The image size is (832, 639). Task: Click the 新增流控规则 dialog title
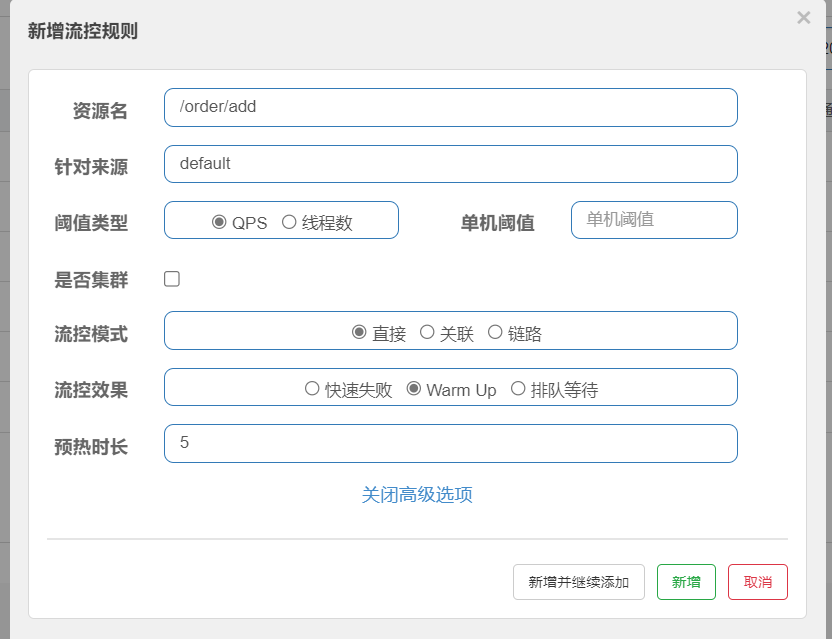tap(83, 31)
